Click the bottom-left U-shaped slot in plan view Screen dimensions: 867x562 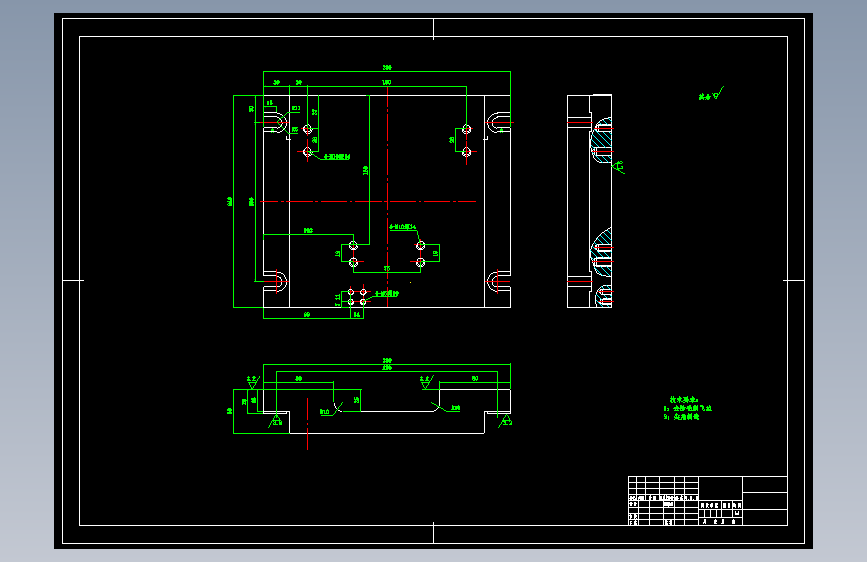pyautogui.click(x=275, y=281)
